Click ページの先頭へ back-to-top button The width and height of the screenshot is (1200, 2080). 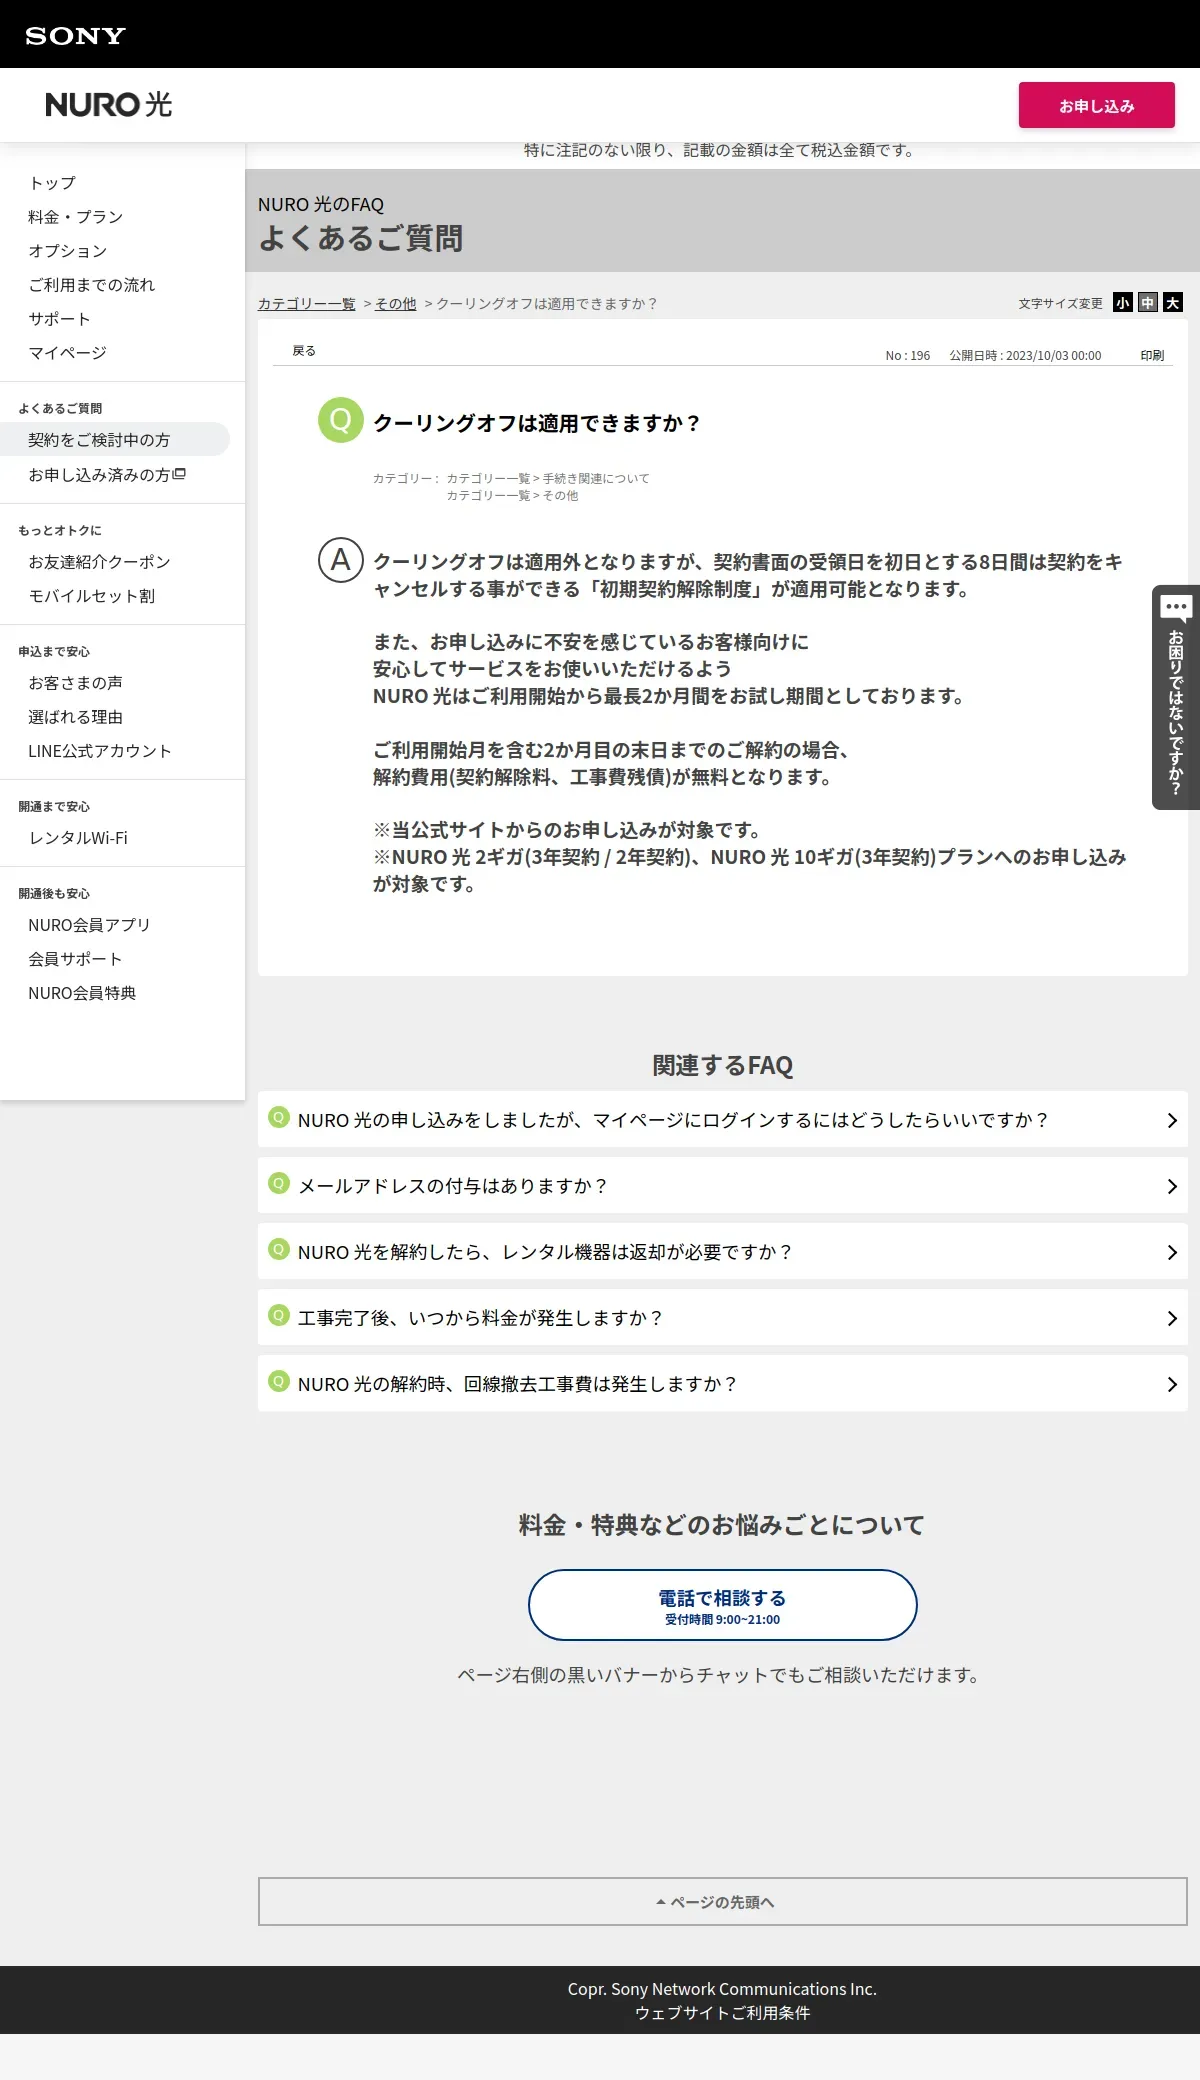pos(723,1901)
